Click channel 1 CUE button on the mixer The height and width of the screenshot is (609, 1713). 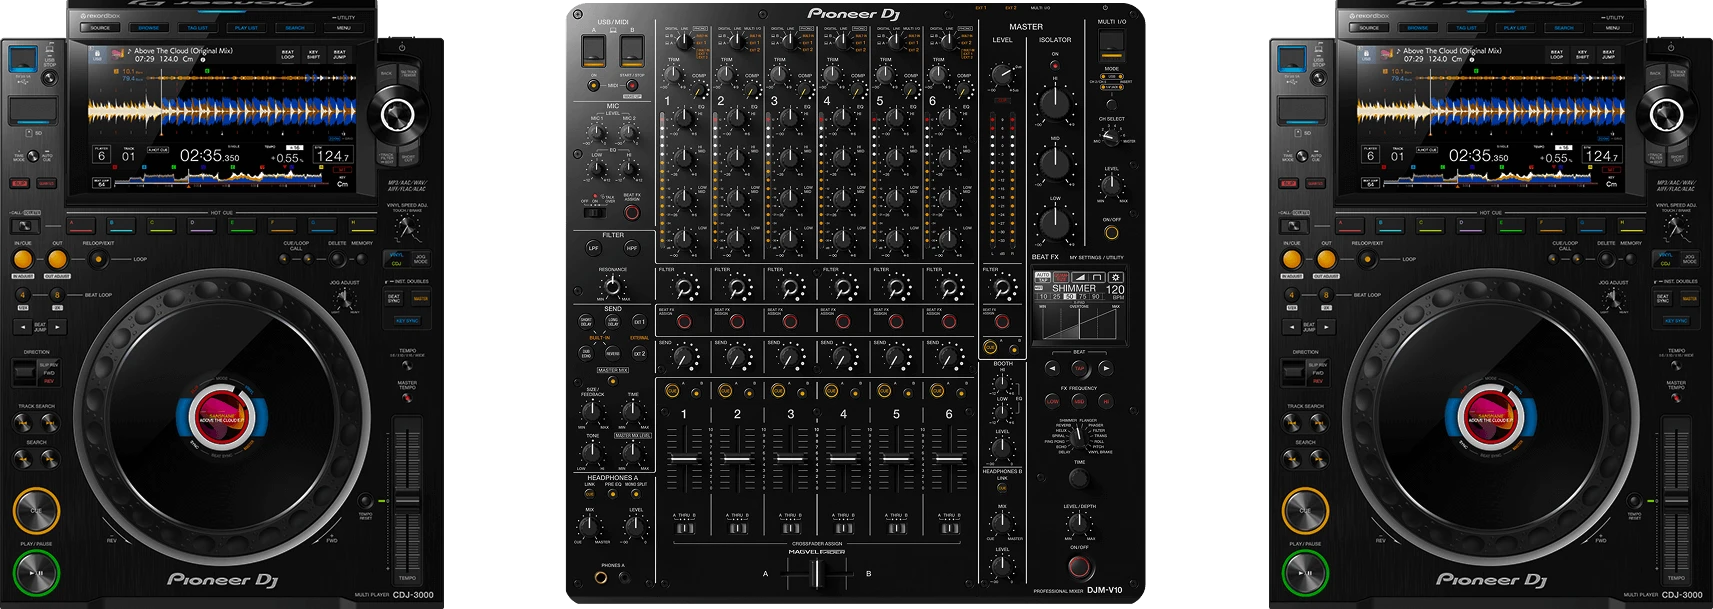click(672, 391)
